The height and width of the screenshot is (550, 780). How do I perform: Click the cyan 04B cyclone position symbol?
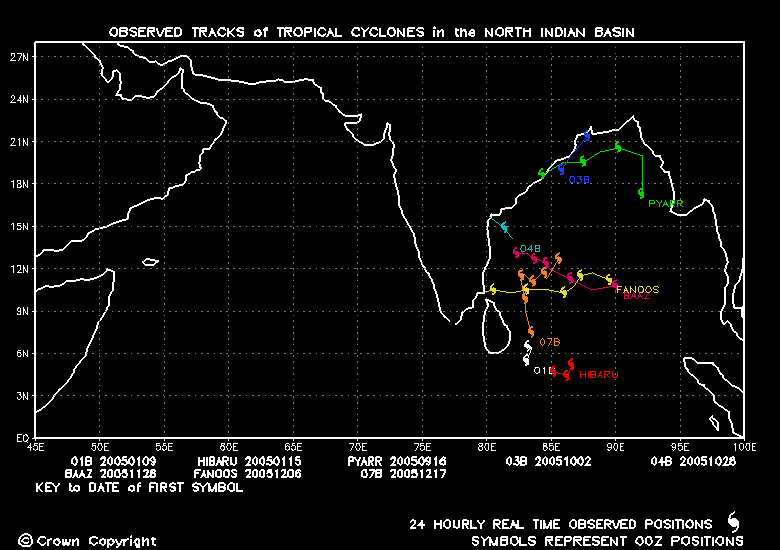(504, 228)
